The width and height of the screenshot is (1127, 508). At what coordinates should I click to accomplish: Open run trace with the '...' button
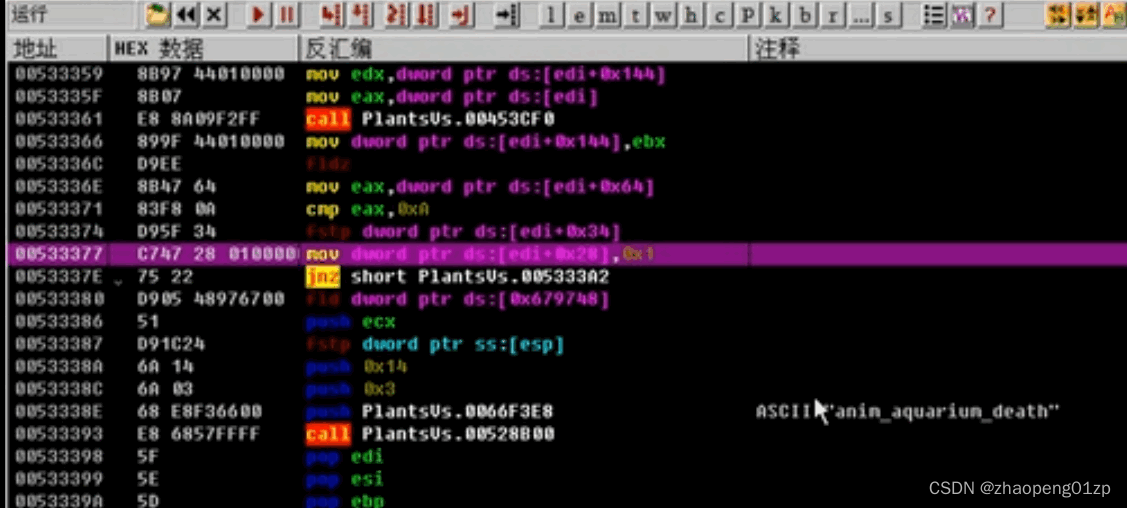(x=860, y=15)
